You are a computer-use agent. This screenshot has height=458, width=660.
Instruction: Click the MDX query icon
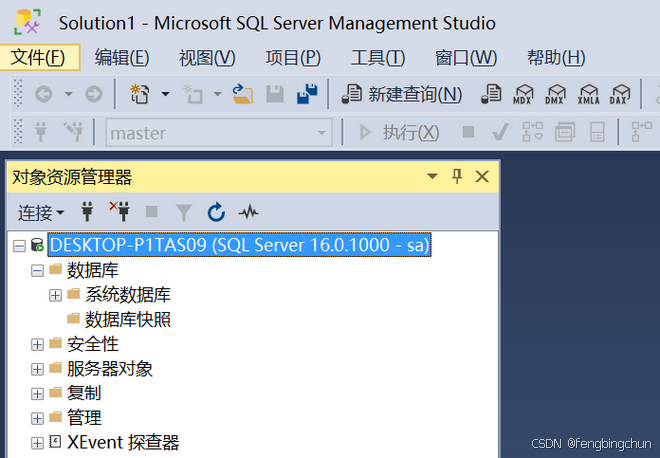point(523,93)
